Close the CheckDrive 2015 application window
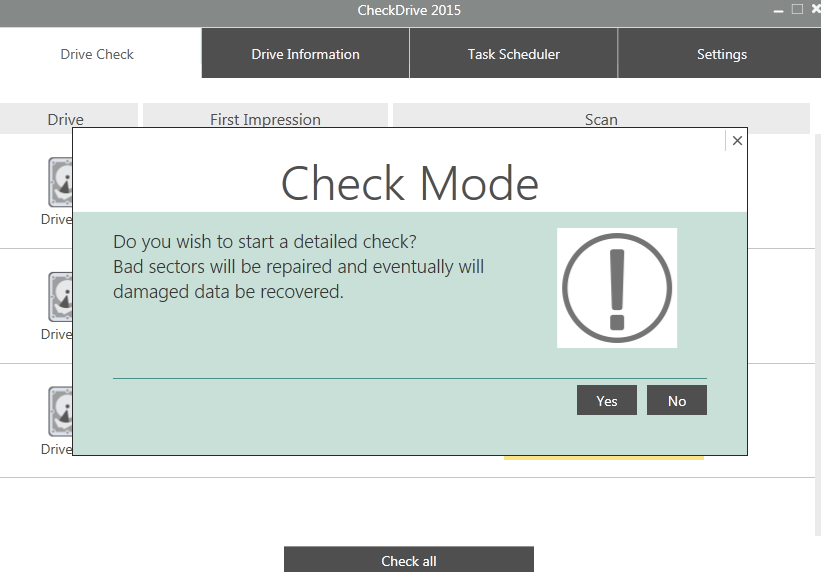The height and width of the screenshot is (572, 821). click(x=814, y=10)
